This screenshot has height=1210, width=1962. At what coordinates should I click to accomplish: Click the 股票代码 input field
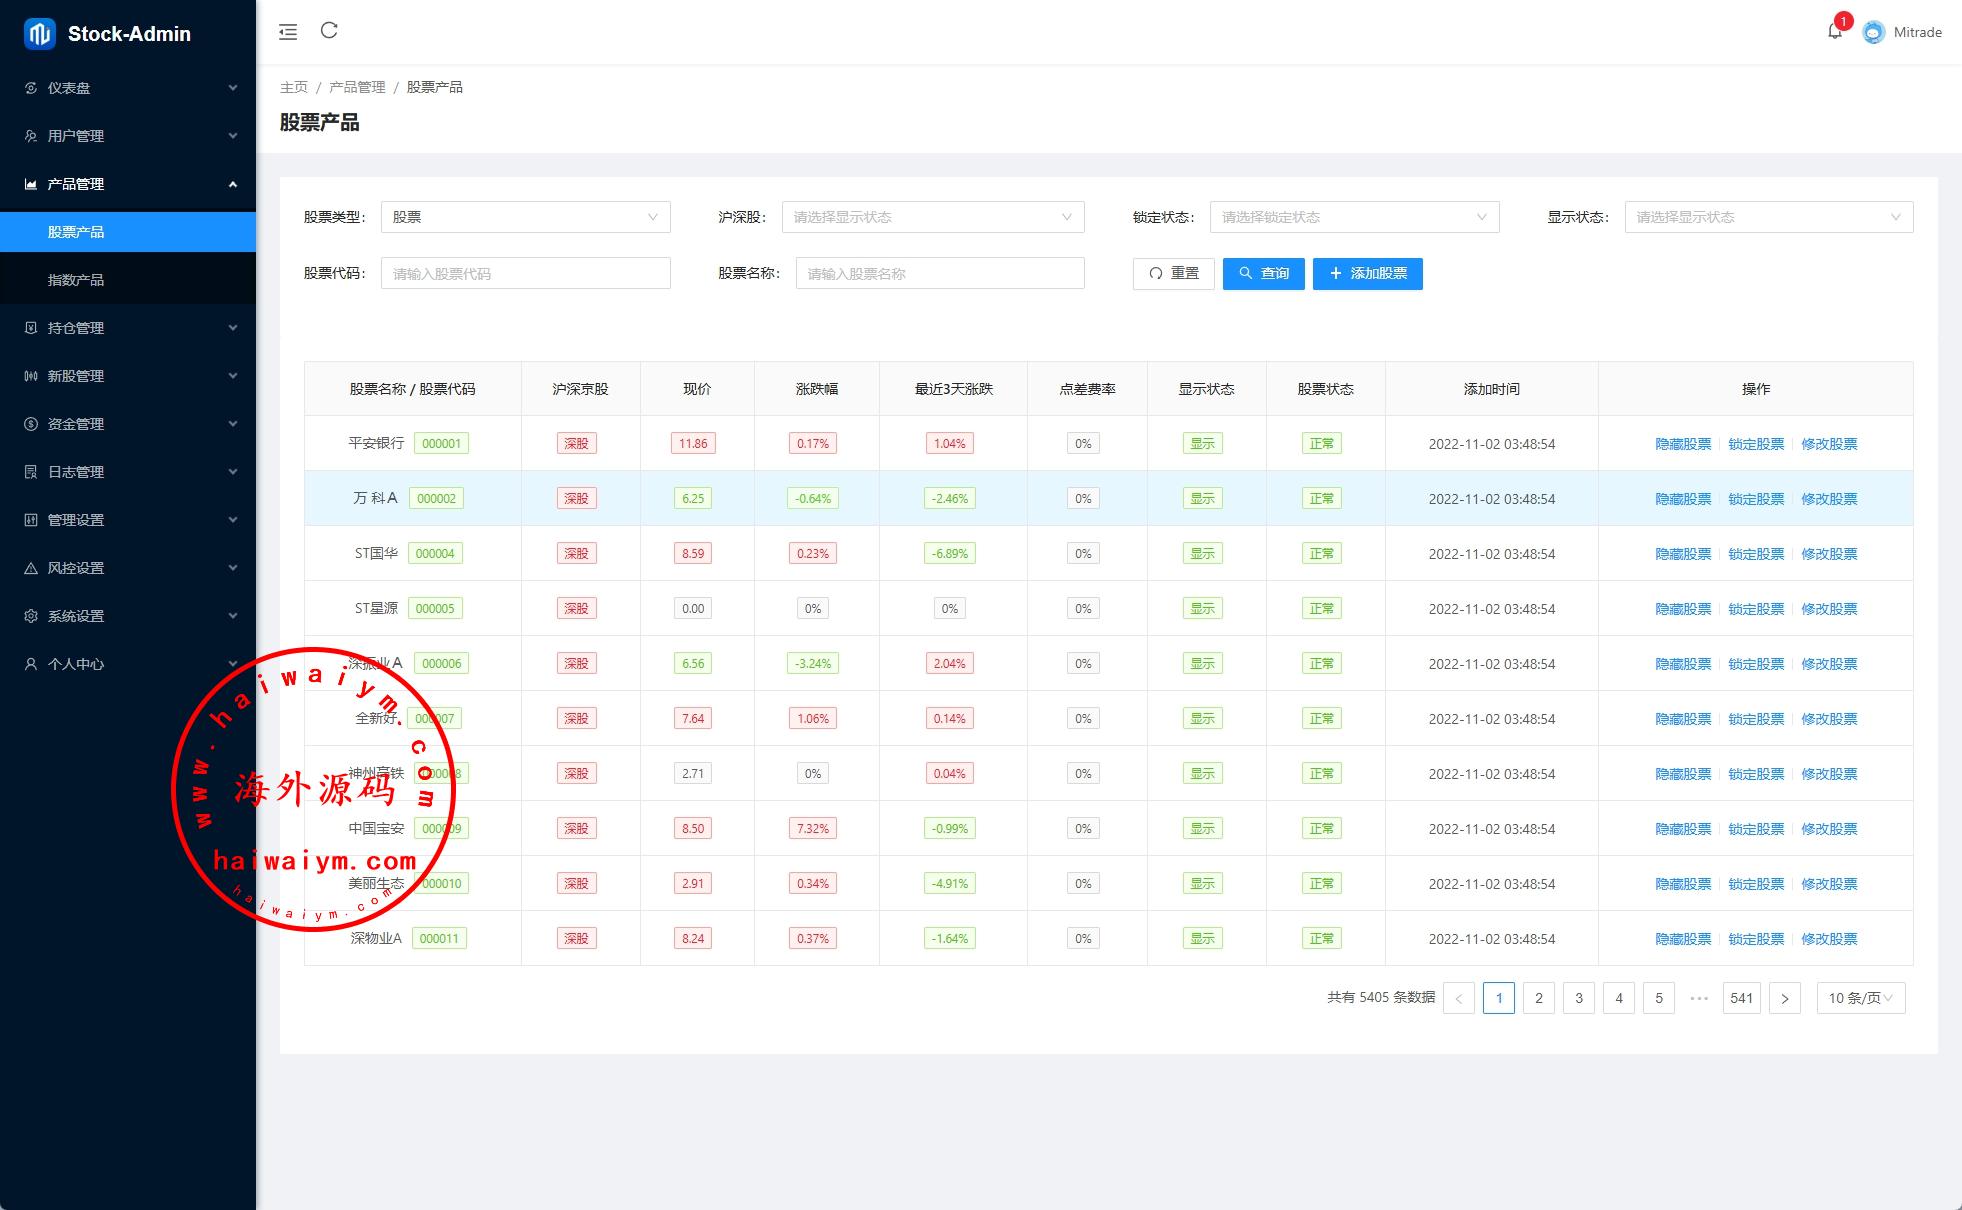click(x=525, y=273)
